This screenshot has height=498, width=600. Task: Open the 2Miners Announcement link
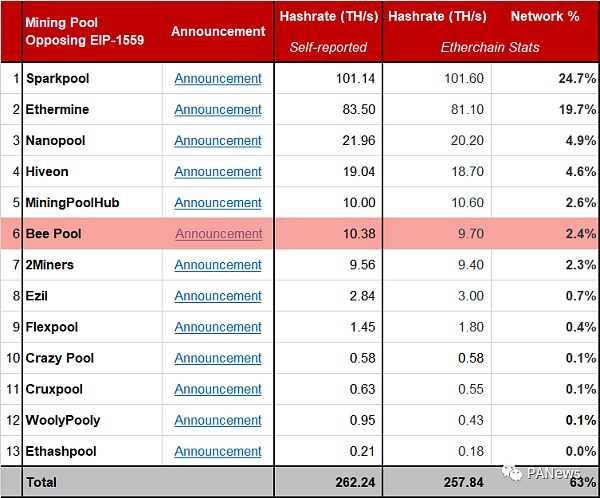coord(218,265)
